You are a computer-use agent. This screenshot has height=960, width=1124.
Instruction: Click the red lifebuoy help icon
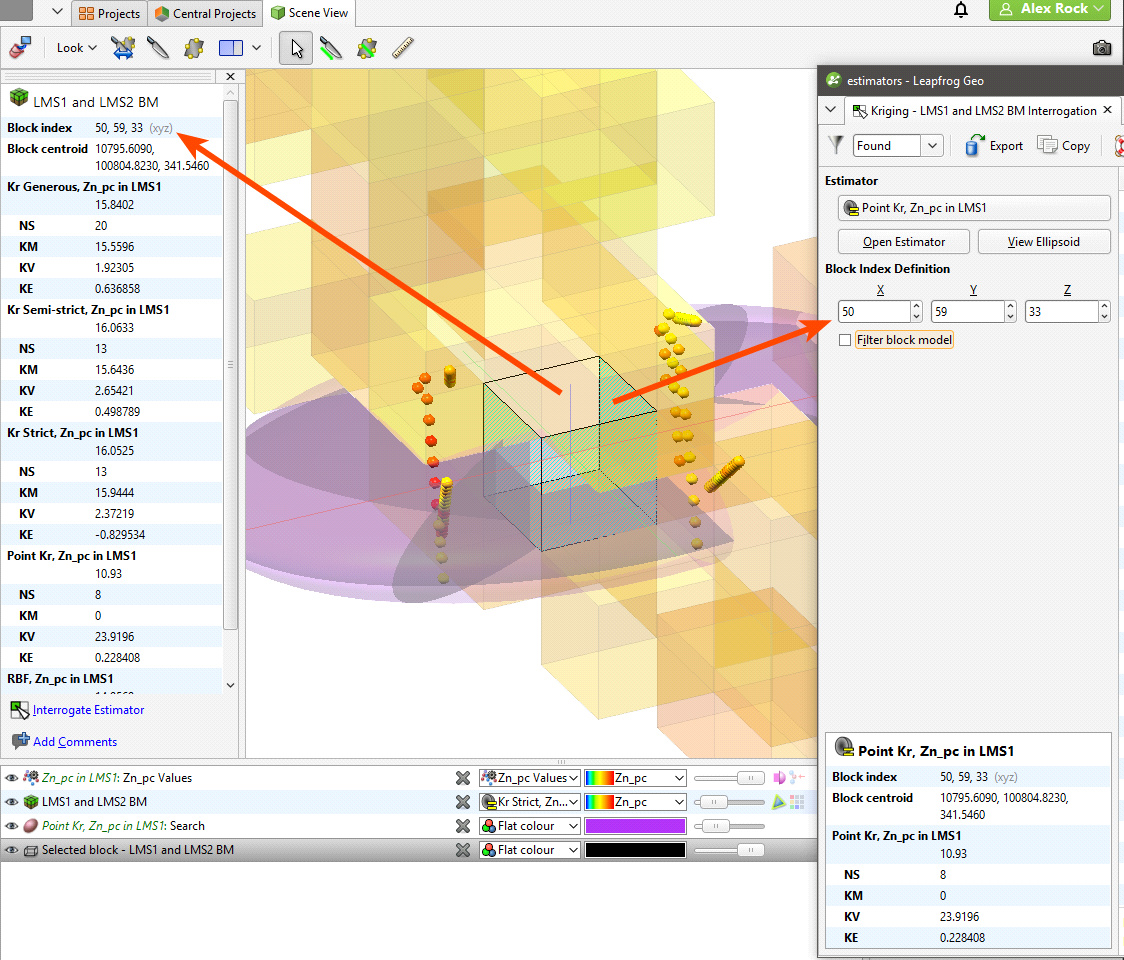point(1119,146)
